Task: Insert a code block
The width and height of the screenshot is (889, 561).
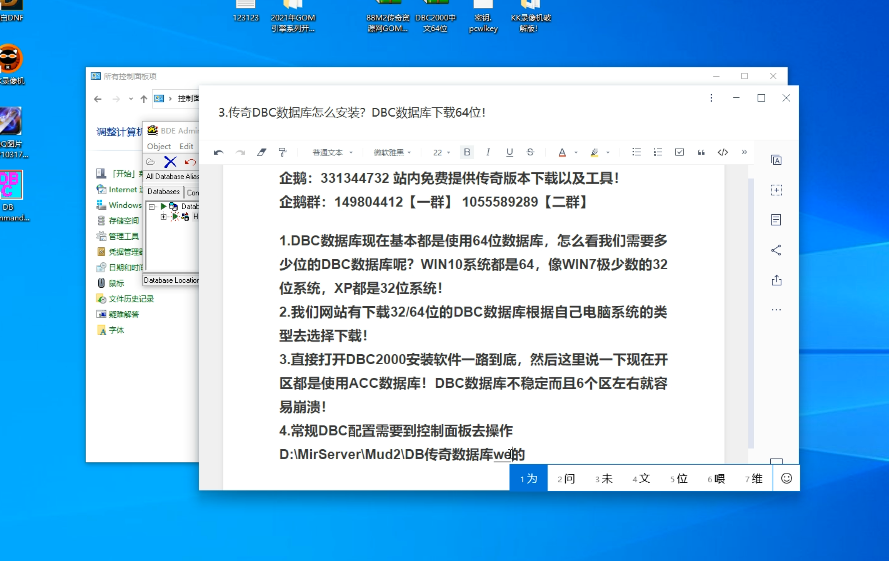Action: coord(722,152)
